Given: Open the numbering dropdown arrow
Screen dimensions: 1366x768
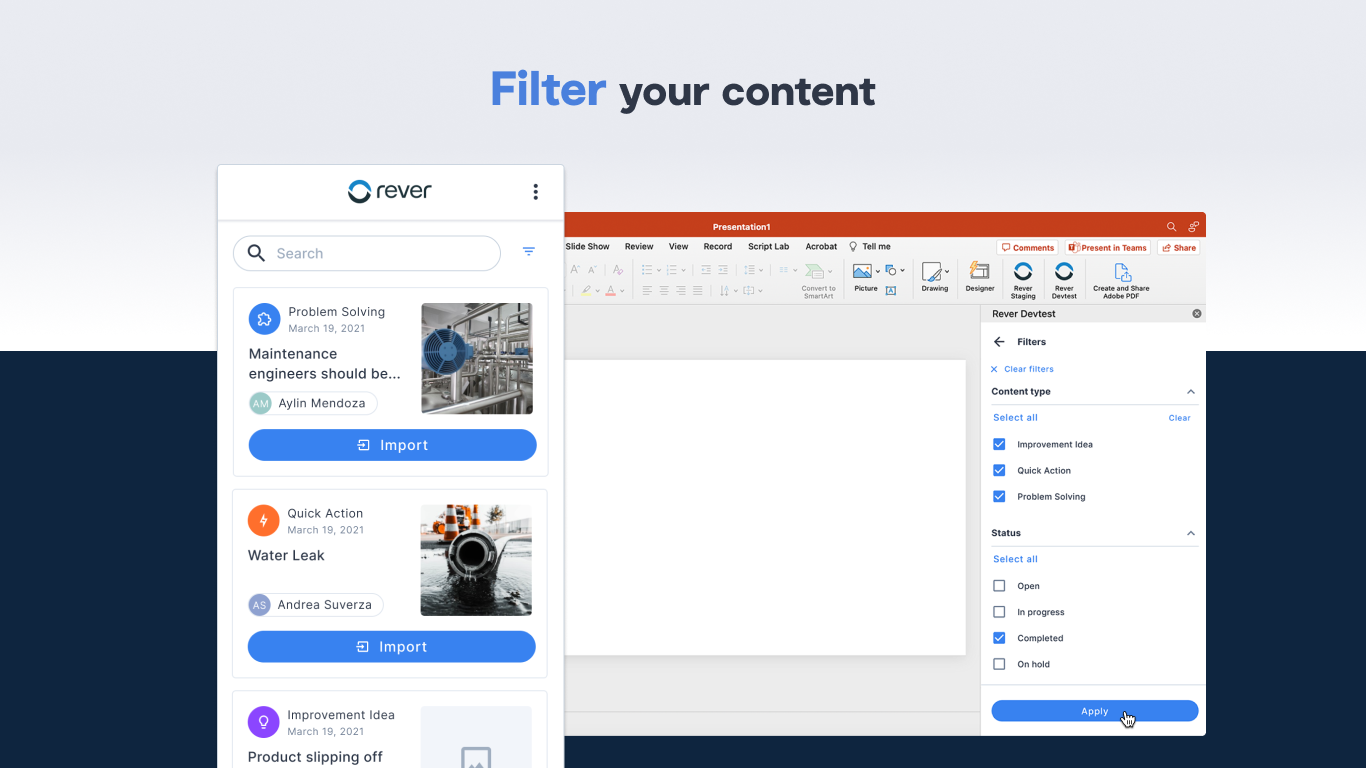Looking at the screenshot, I should (683, 270).
